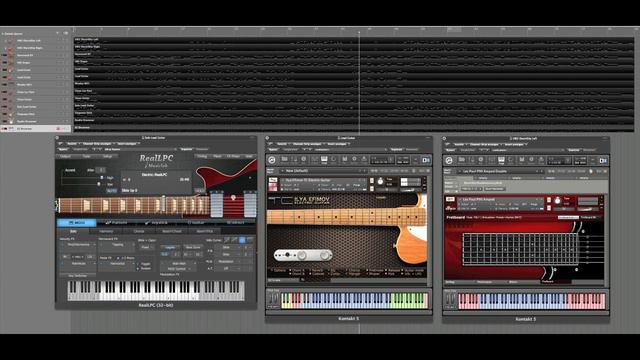This screenshot has height=360, width=640.
Task: Click NI view icon in Ilya Efimov Kontakt
Action: [x=426, y=160]
